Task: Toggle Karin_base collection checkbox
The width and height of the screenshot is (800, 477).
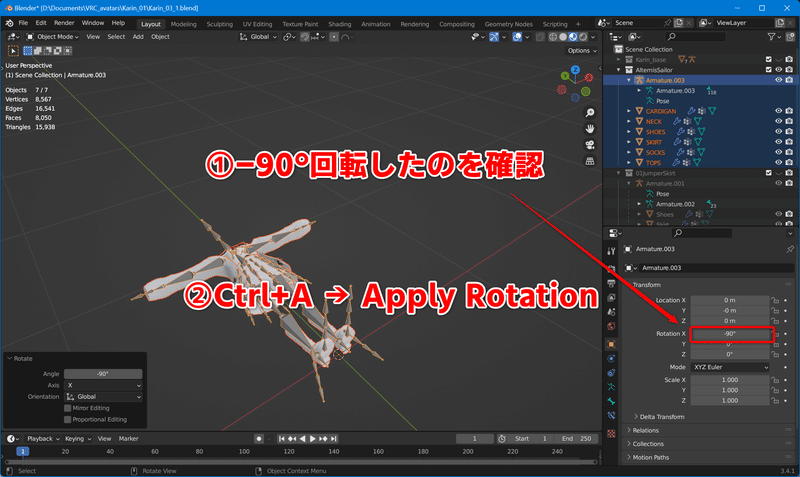Action: [x=768, y=60]
